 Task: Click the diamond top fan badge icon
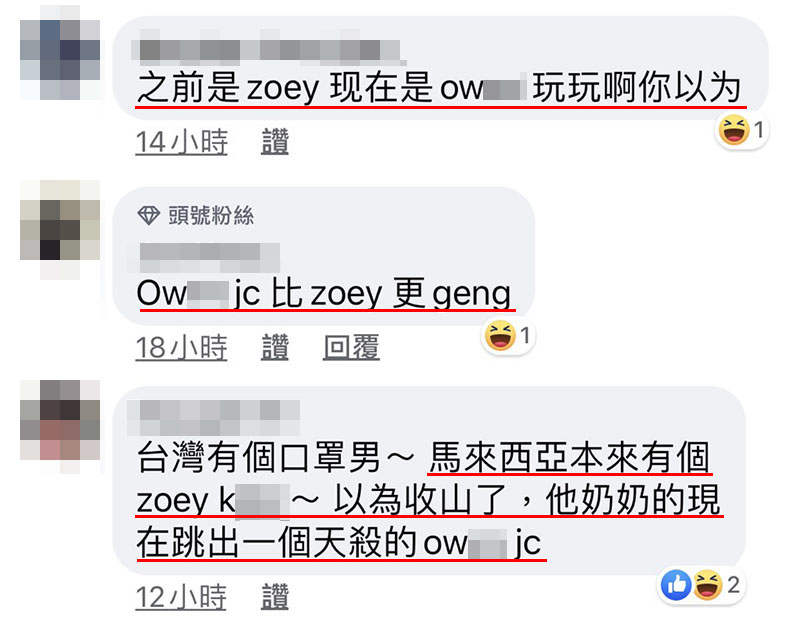coord(149,215)
